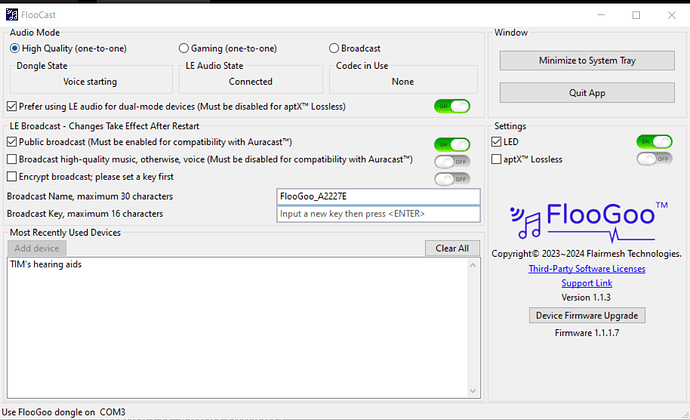Click the None codec in use value
Screen dimensions: 690x420
(x=403, y=81)
